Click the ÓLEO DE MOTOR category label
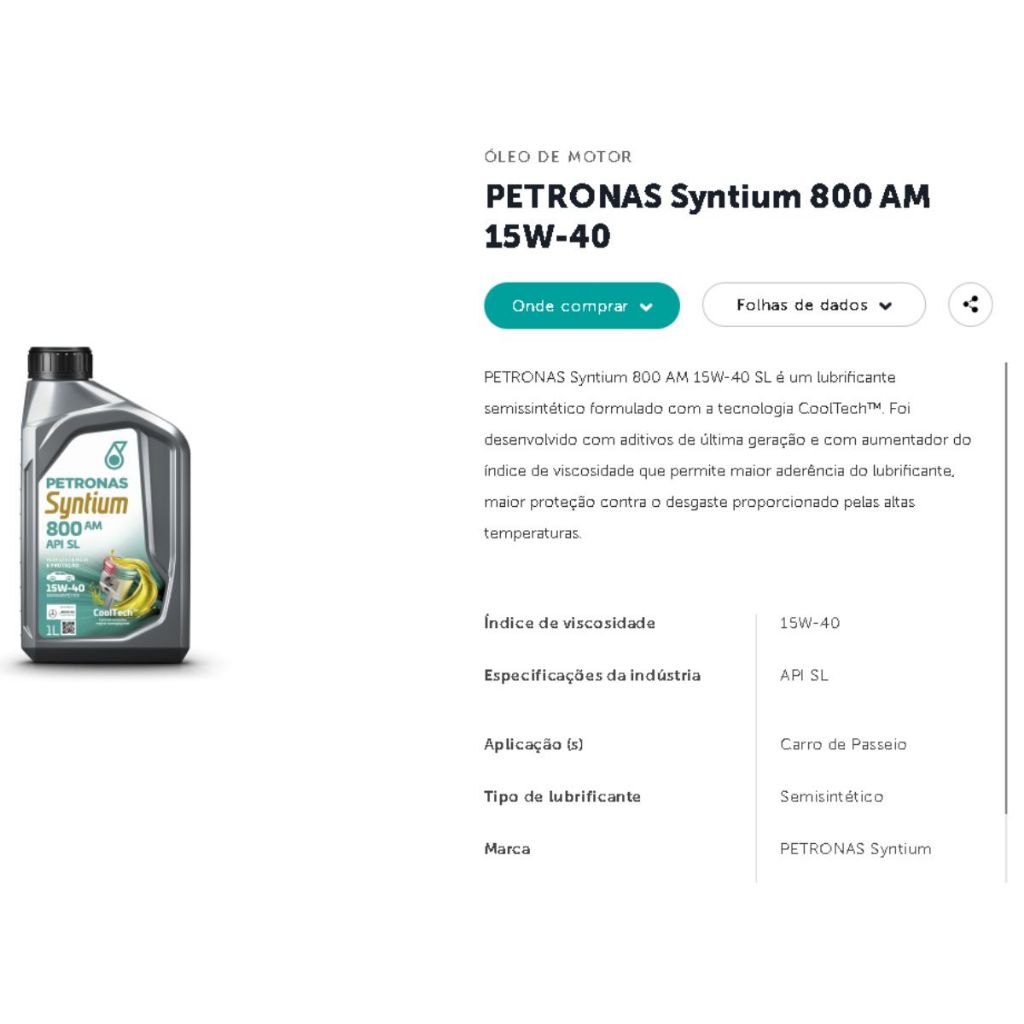1024x1024 pixels. coord(558,157)
